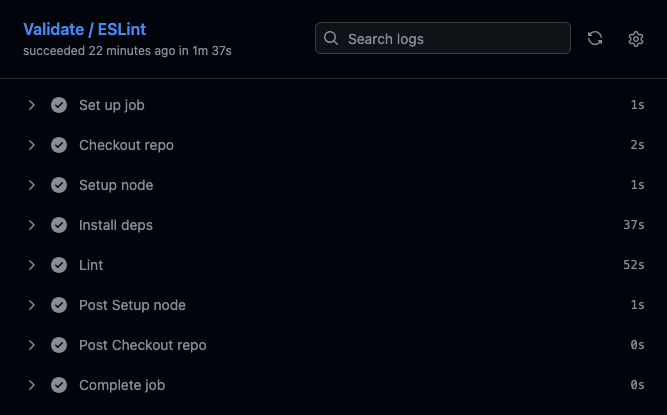Viewport: 667px width, 415px height.
Task: Focus the Search logs field
Action: pyautogui.click(x=442, y=38)
